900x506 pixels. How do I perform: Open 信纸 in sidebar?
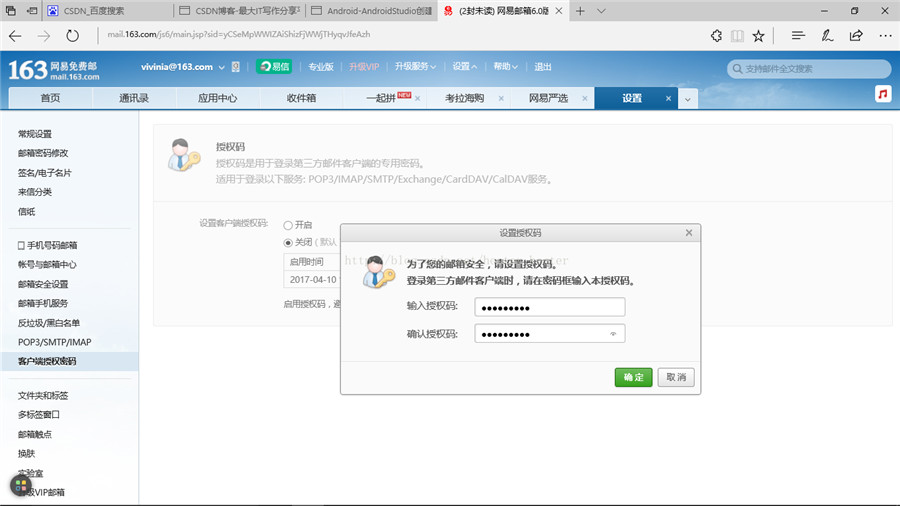[x=26, y=212]
